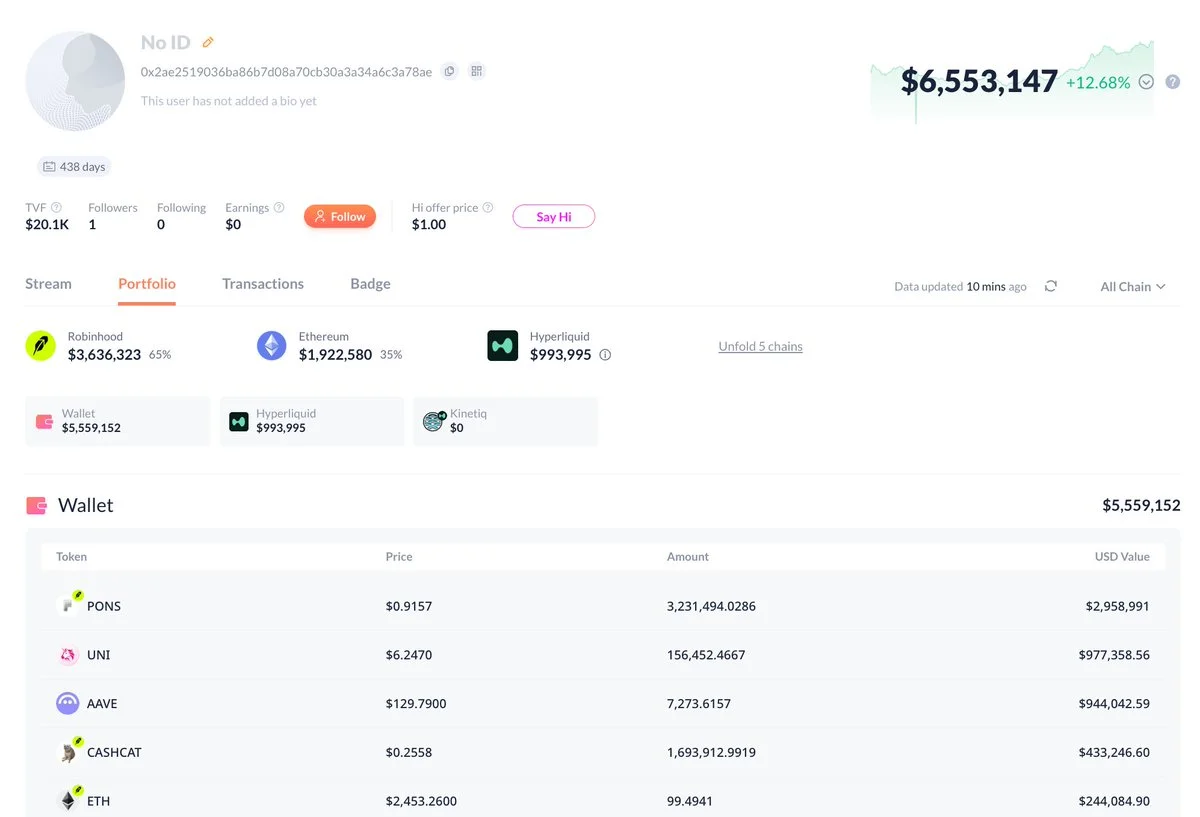1200x817 pixels.
Task: Click the Amount column header
Action: click(688, 557)
